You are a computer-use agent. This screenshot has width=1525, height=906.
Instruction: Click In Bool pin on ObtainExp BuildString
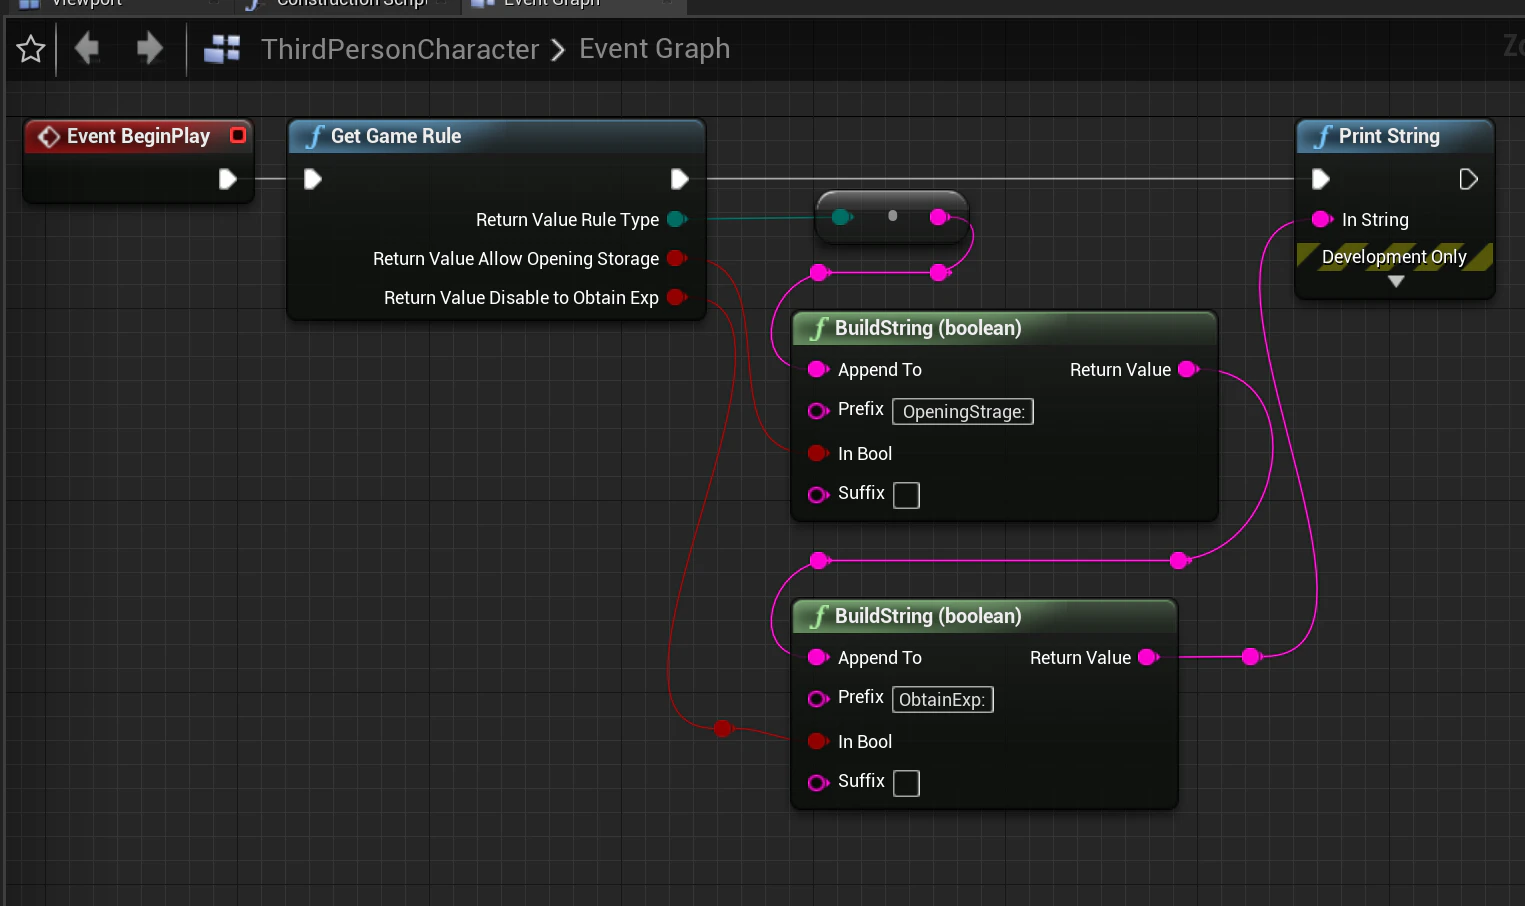pos(818,741)
